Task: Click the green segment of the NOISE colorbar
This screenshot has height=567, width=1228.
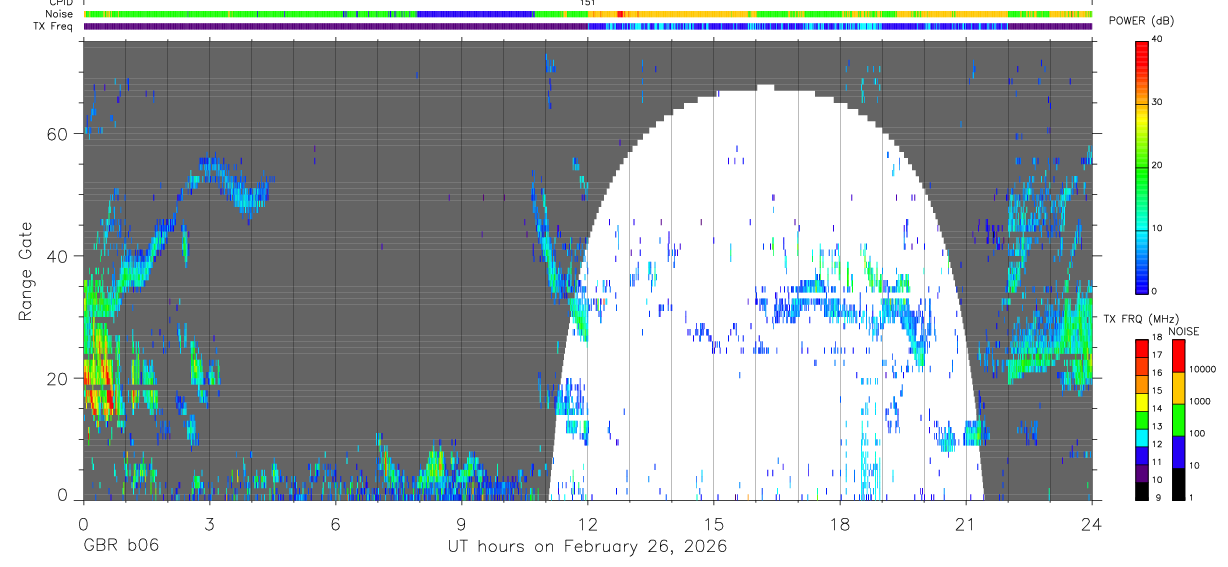Action: click(x=1179, y=420)
